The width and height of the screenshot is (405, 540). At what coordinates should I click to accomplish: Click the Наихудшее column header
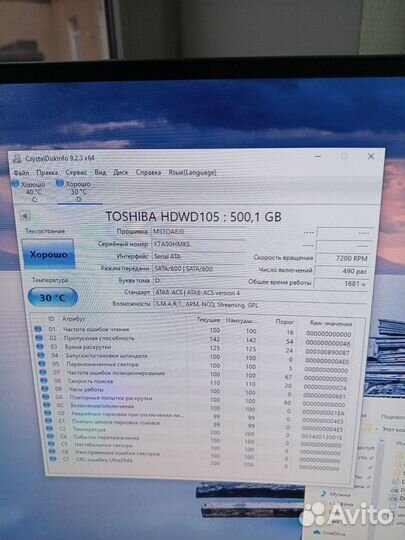coord(241,321)
